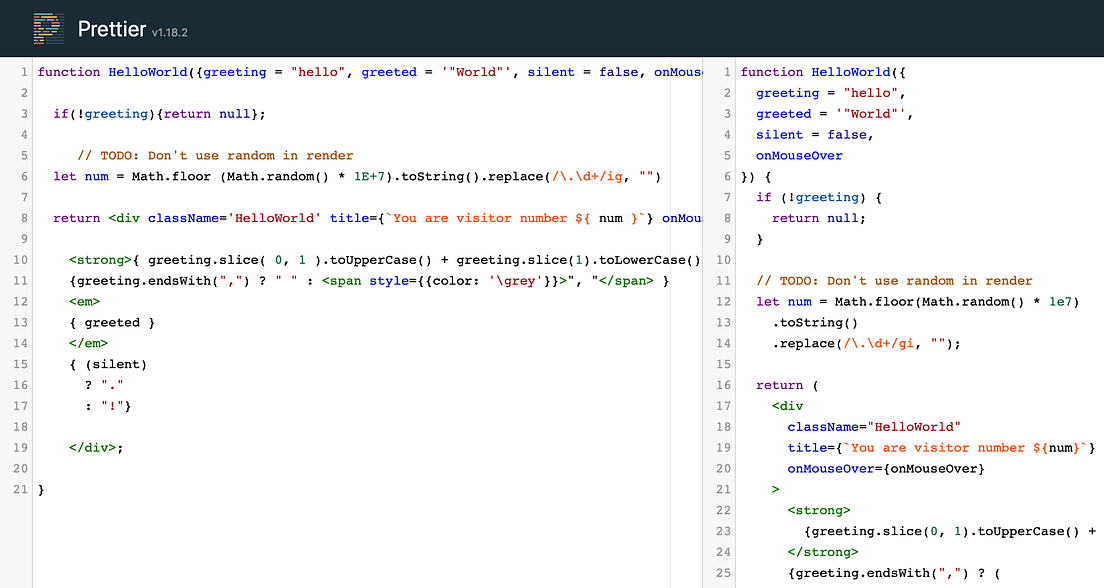1104x588 pixels.
Task: Click the Prettier title in the header bar
Action: (x=110, y=28)
